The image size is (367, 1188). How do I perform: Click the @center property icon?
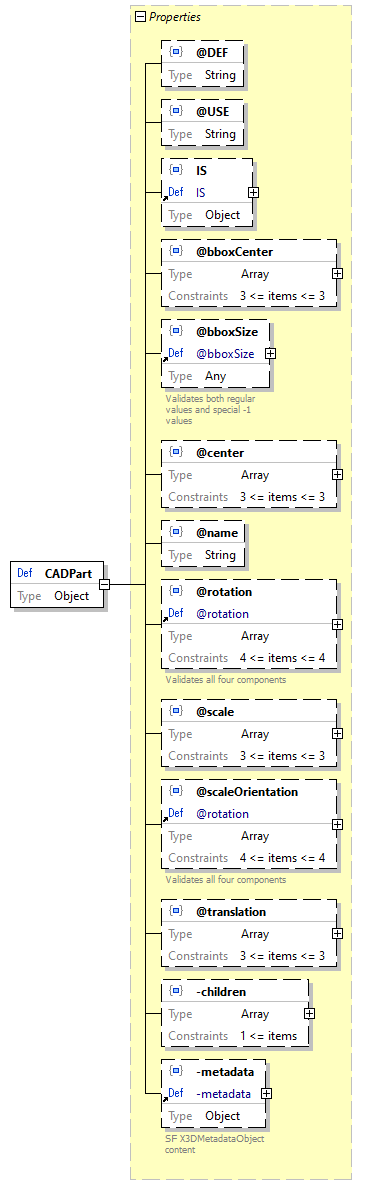click(x=176, y=452)
